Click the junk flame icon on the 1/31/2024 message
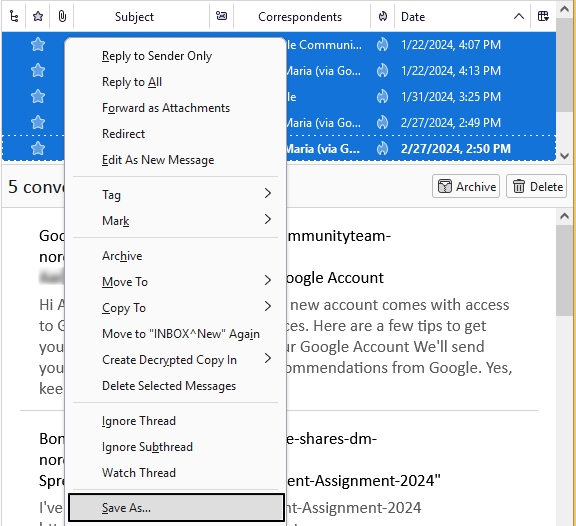 coord(382,97)
